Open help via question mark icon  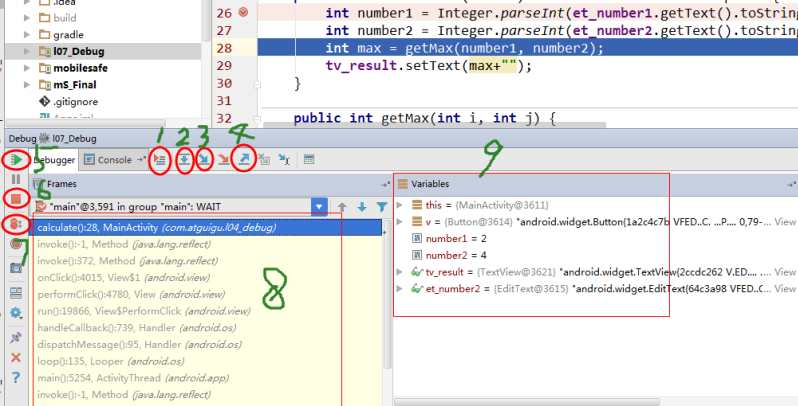16,378
